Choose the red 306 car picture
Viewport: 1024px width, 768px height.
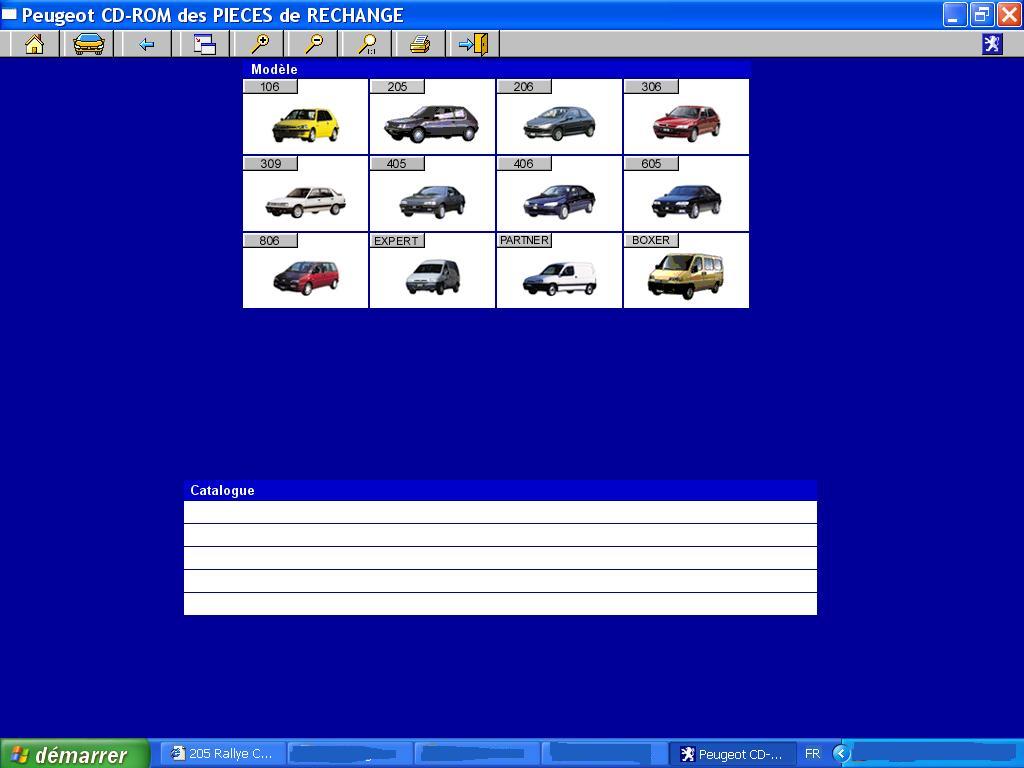(686, 123)
